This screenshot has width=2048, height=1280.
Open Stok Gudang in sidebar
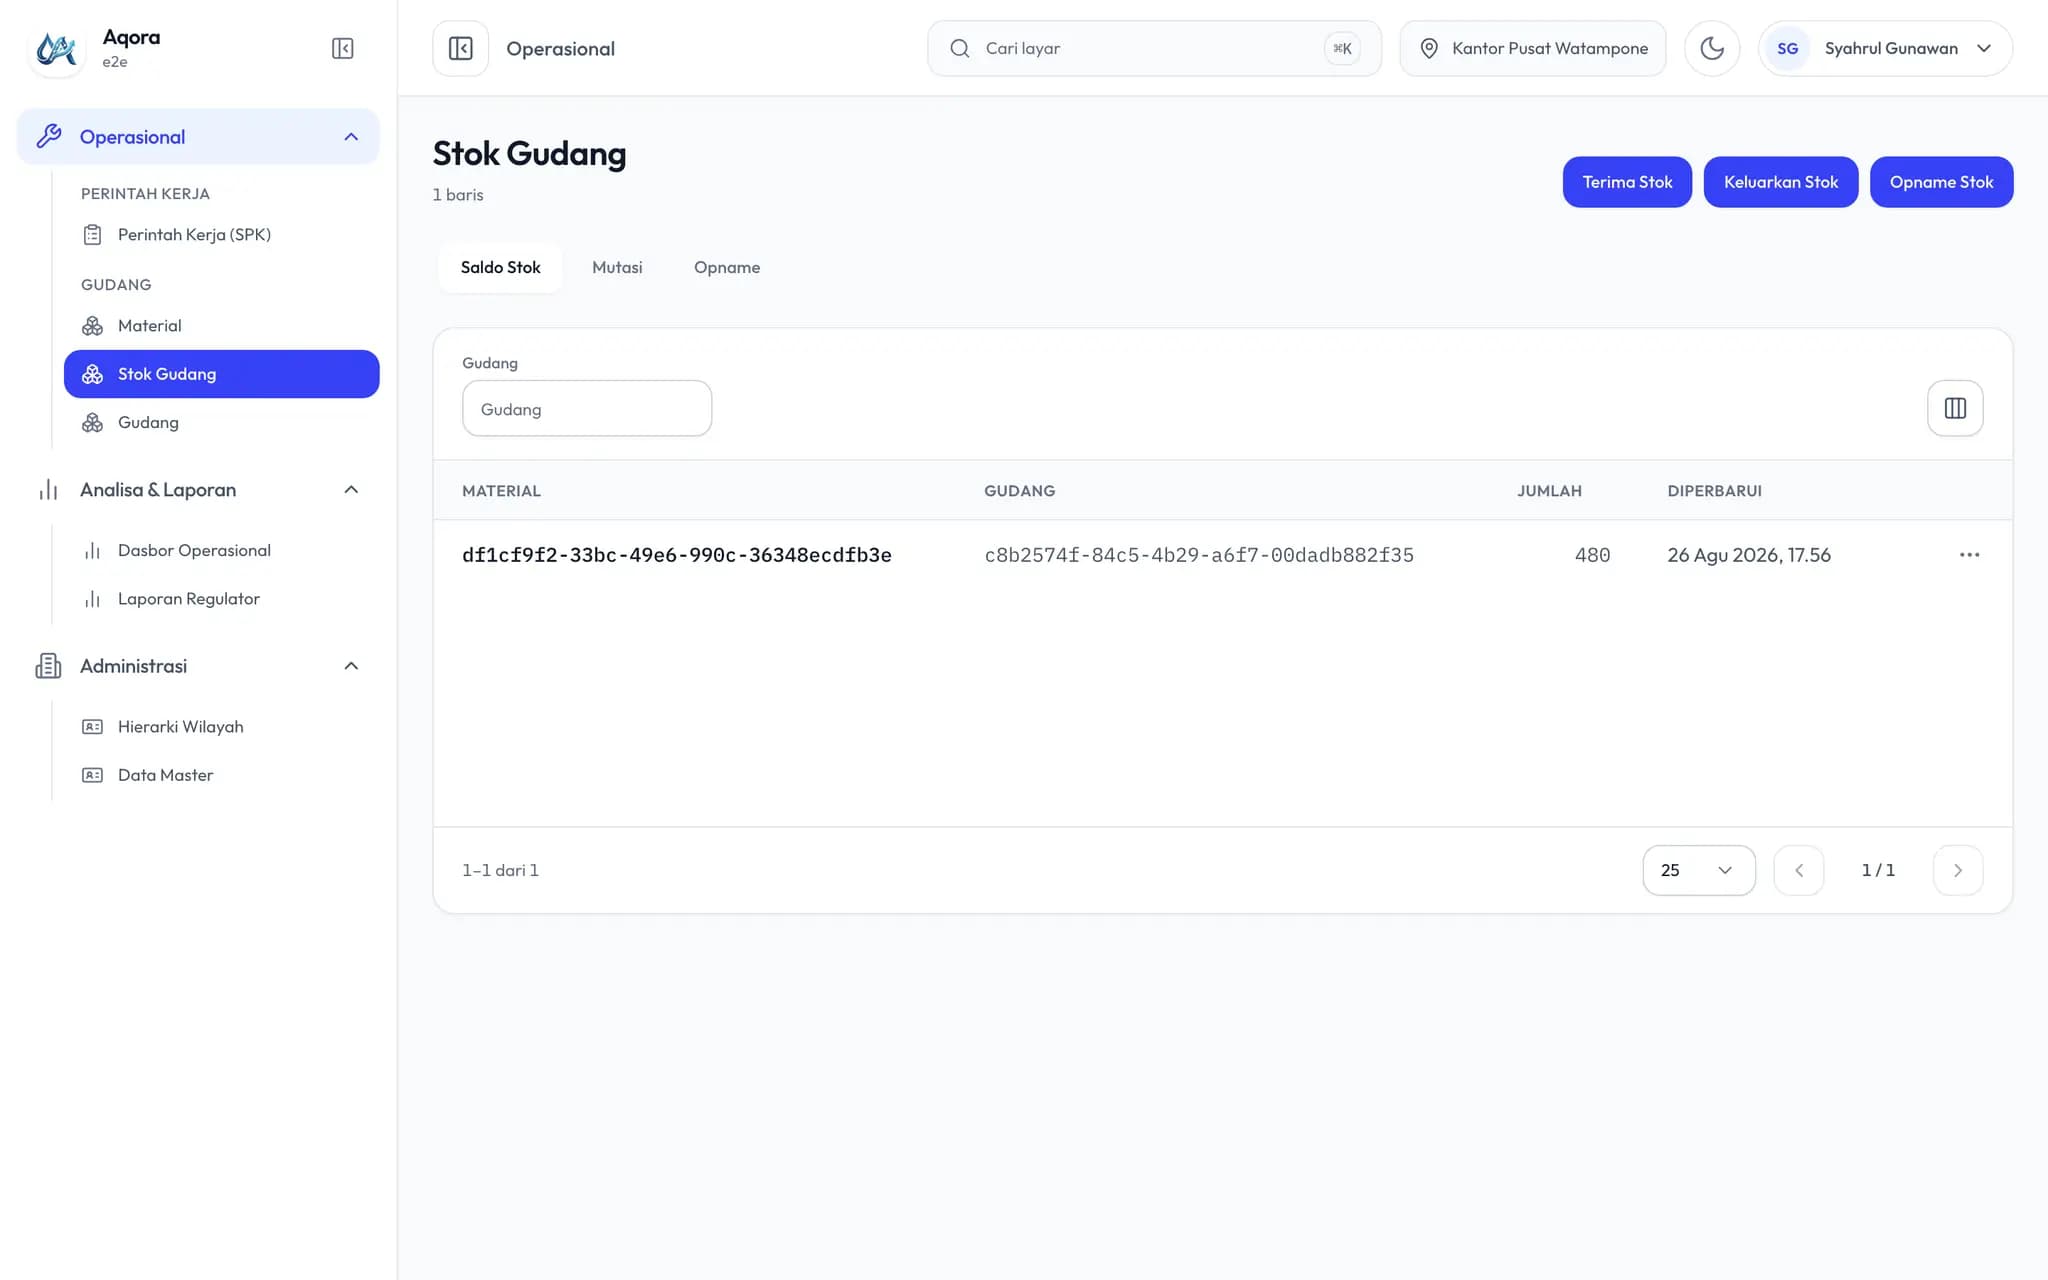[221, 374]
